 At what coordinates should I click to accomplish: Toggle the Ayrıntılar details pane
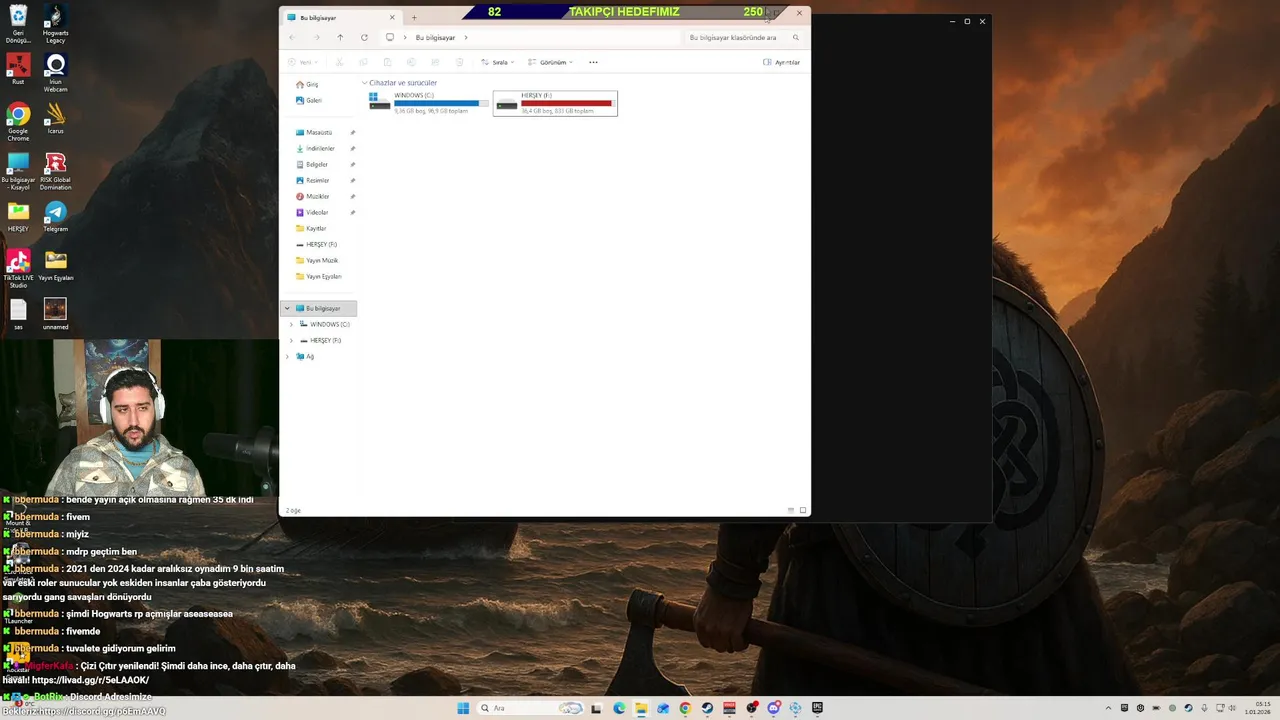781,62
